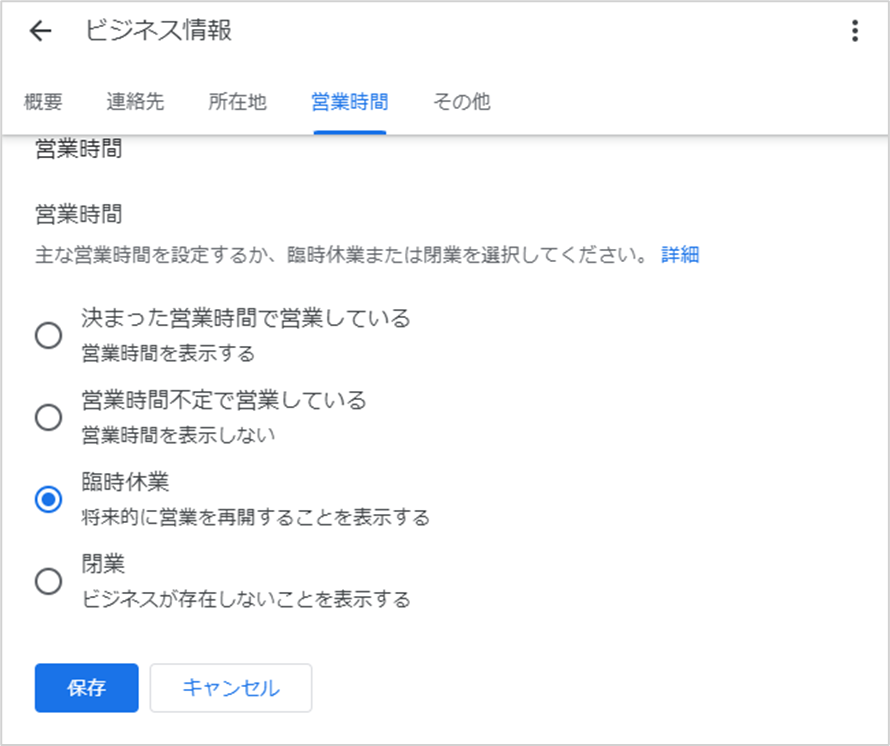The image size is (890, 746).
Task: Open the three-dot more options menu
Action: click(855, 31)
